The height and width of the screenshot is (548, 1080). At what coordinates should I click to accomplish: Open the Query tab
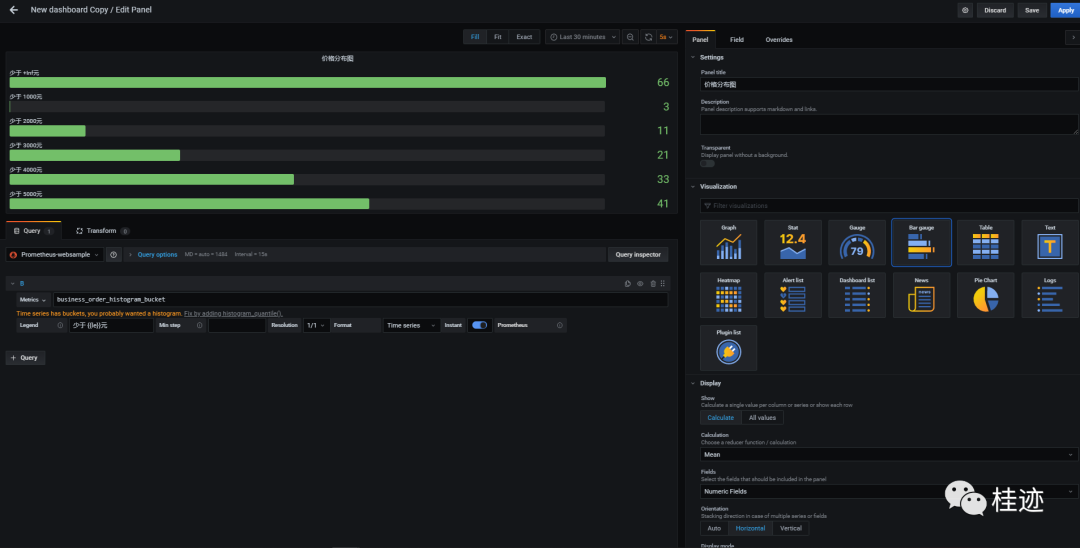click(x=33, y=231)
